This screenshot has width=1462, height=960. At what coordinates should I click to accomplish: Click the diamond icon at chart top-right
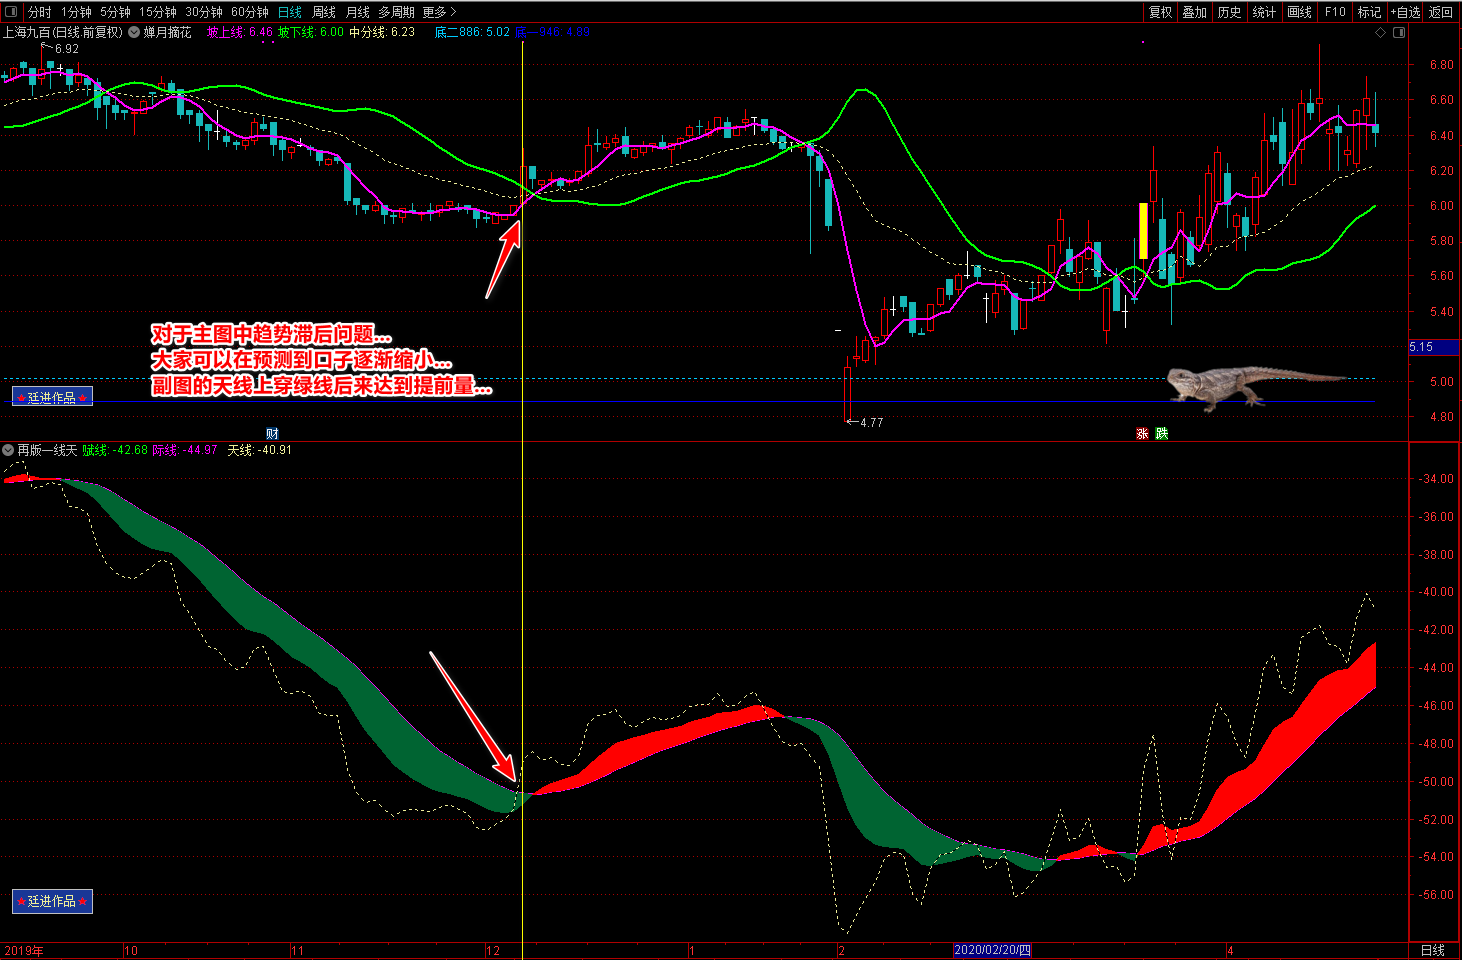[1381, 33]
